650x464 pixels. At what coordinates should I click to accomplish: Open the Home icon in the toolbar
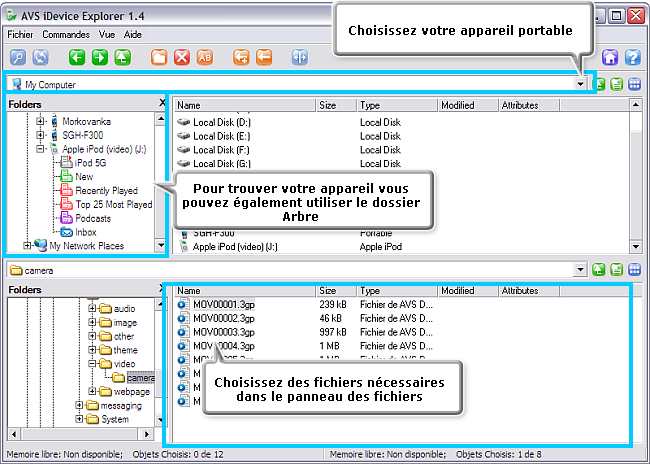click(610, 57)
